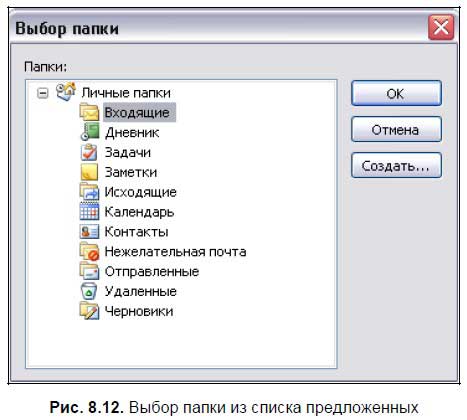467x420 pixels.
Task: Select the Календарь calendar grid icon
Action: (89, 211)
